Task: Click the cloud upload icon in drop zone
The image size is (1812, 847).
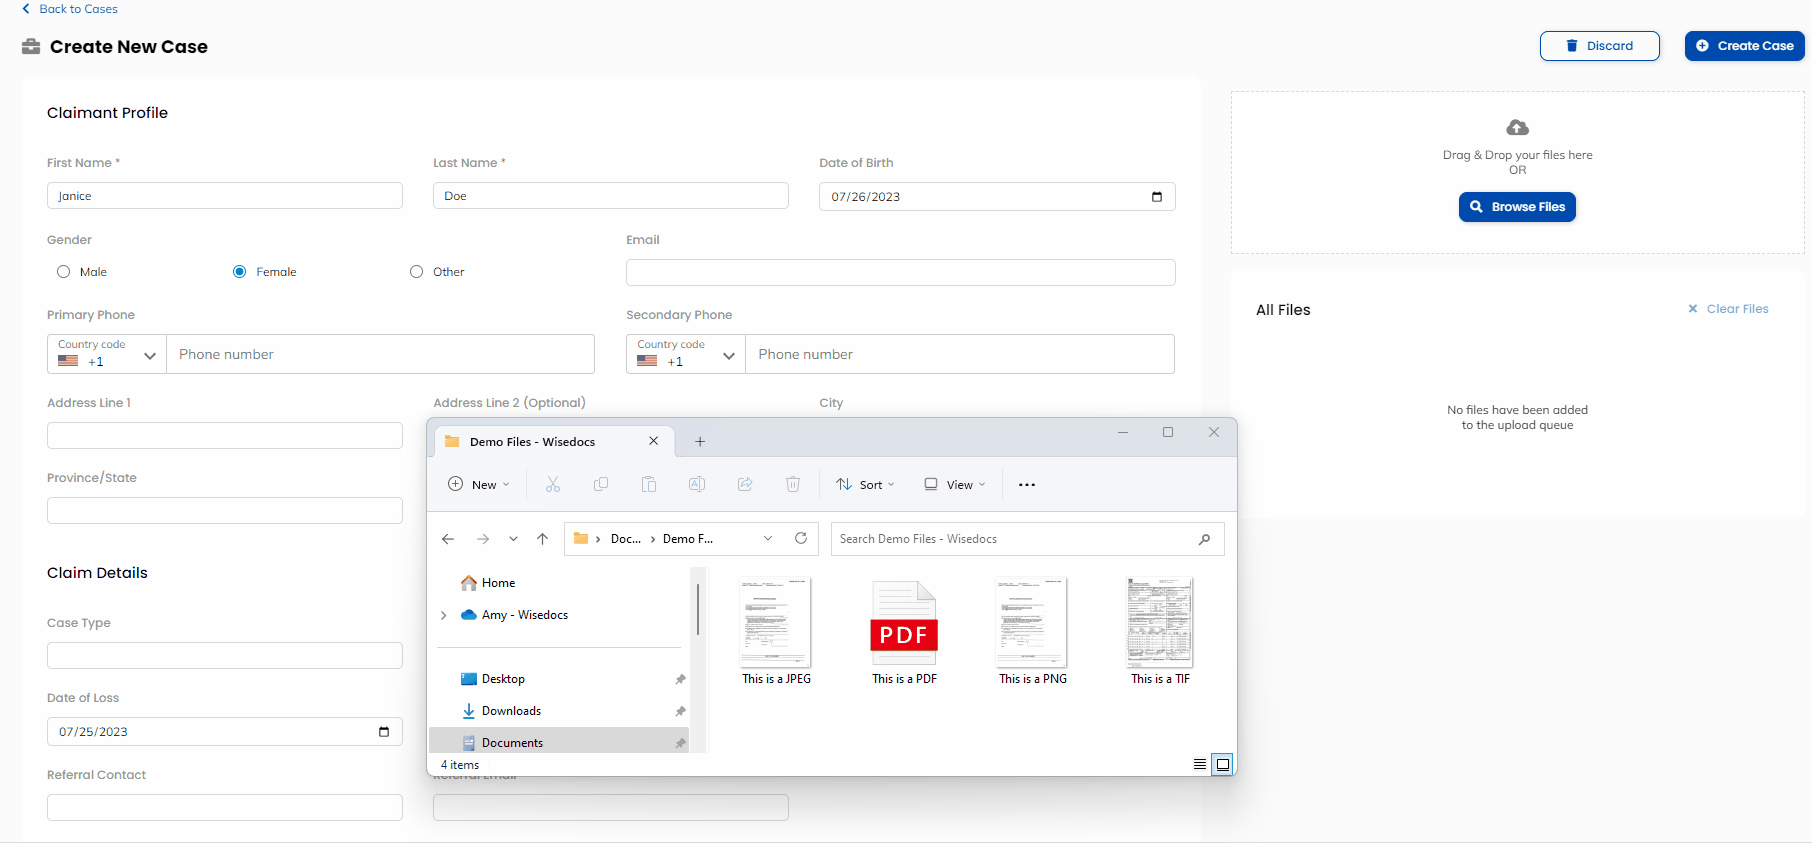Action: click(1517, 127)
